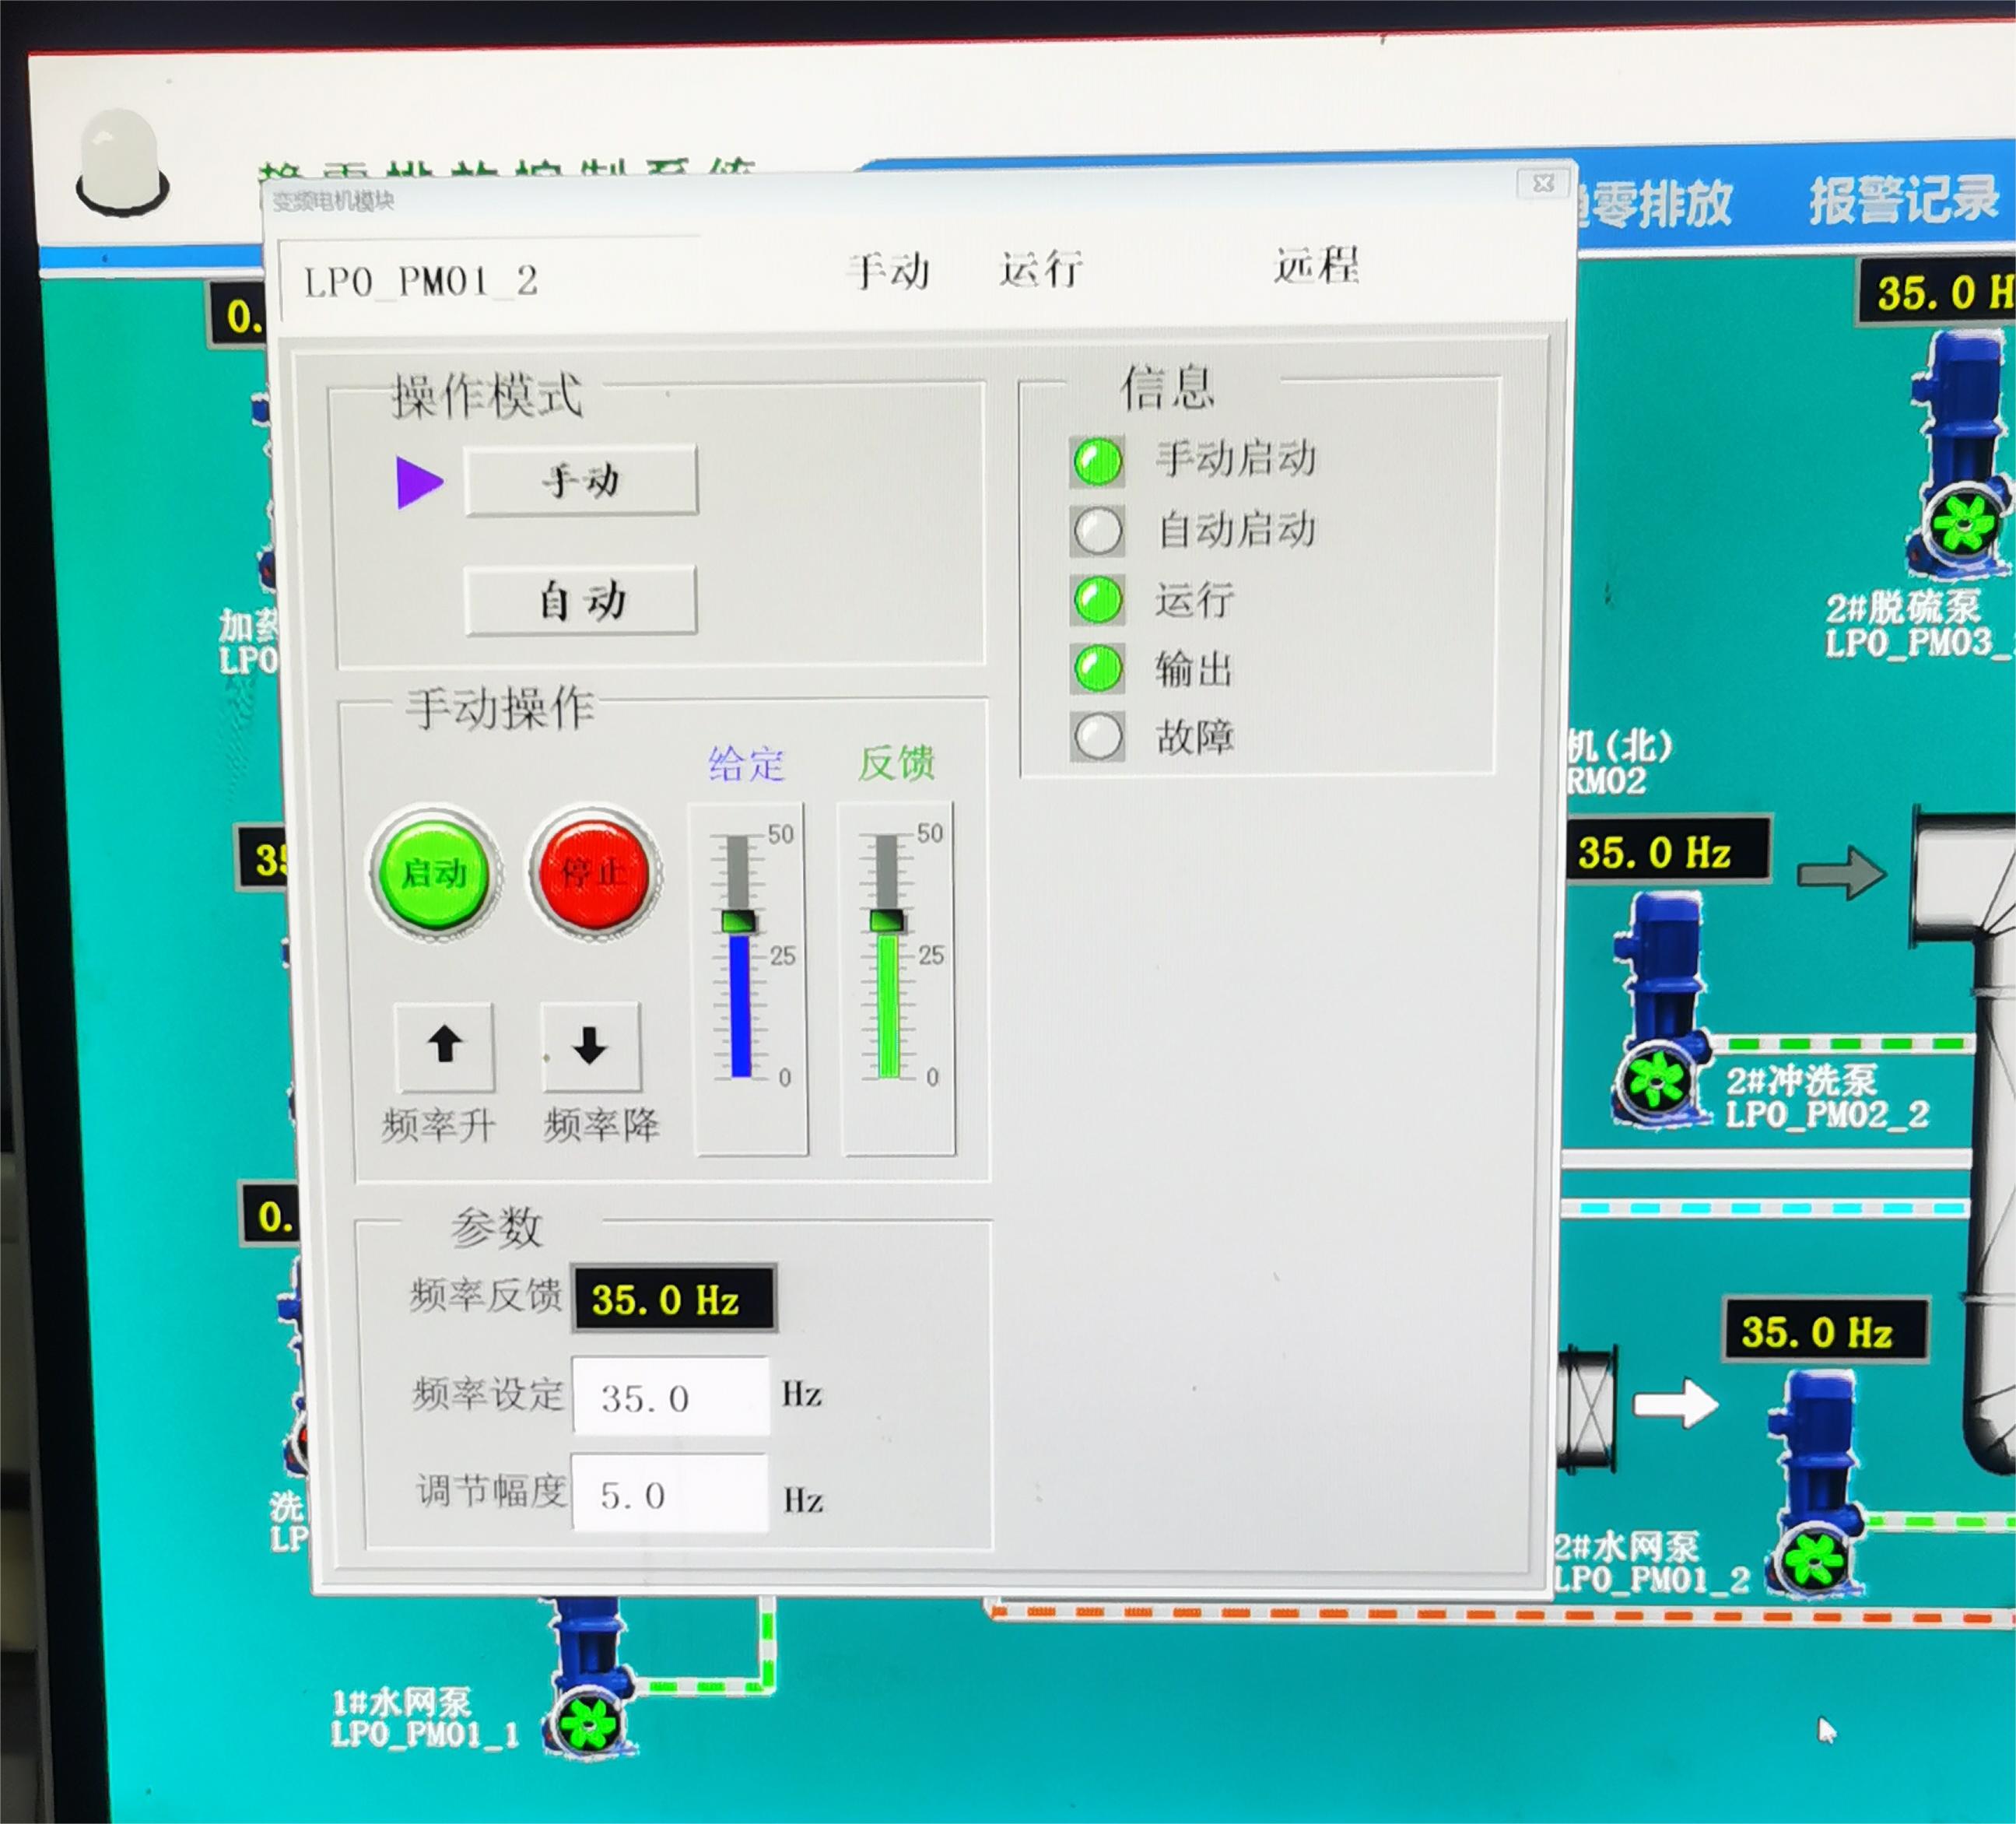Switch operation mode to 手动
This screenshot has height=1824, width=2016.
[581, 482]
